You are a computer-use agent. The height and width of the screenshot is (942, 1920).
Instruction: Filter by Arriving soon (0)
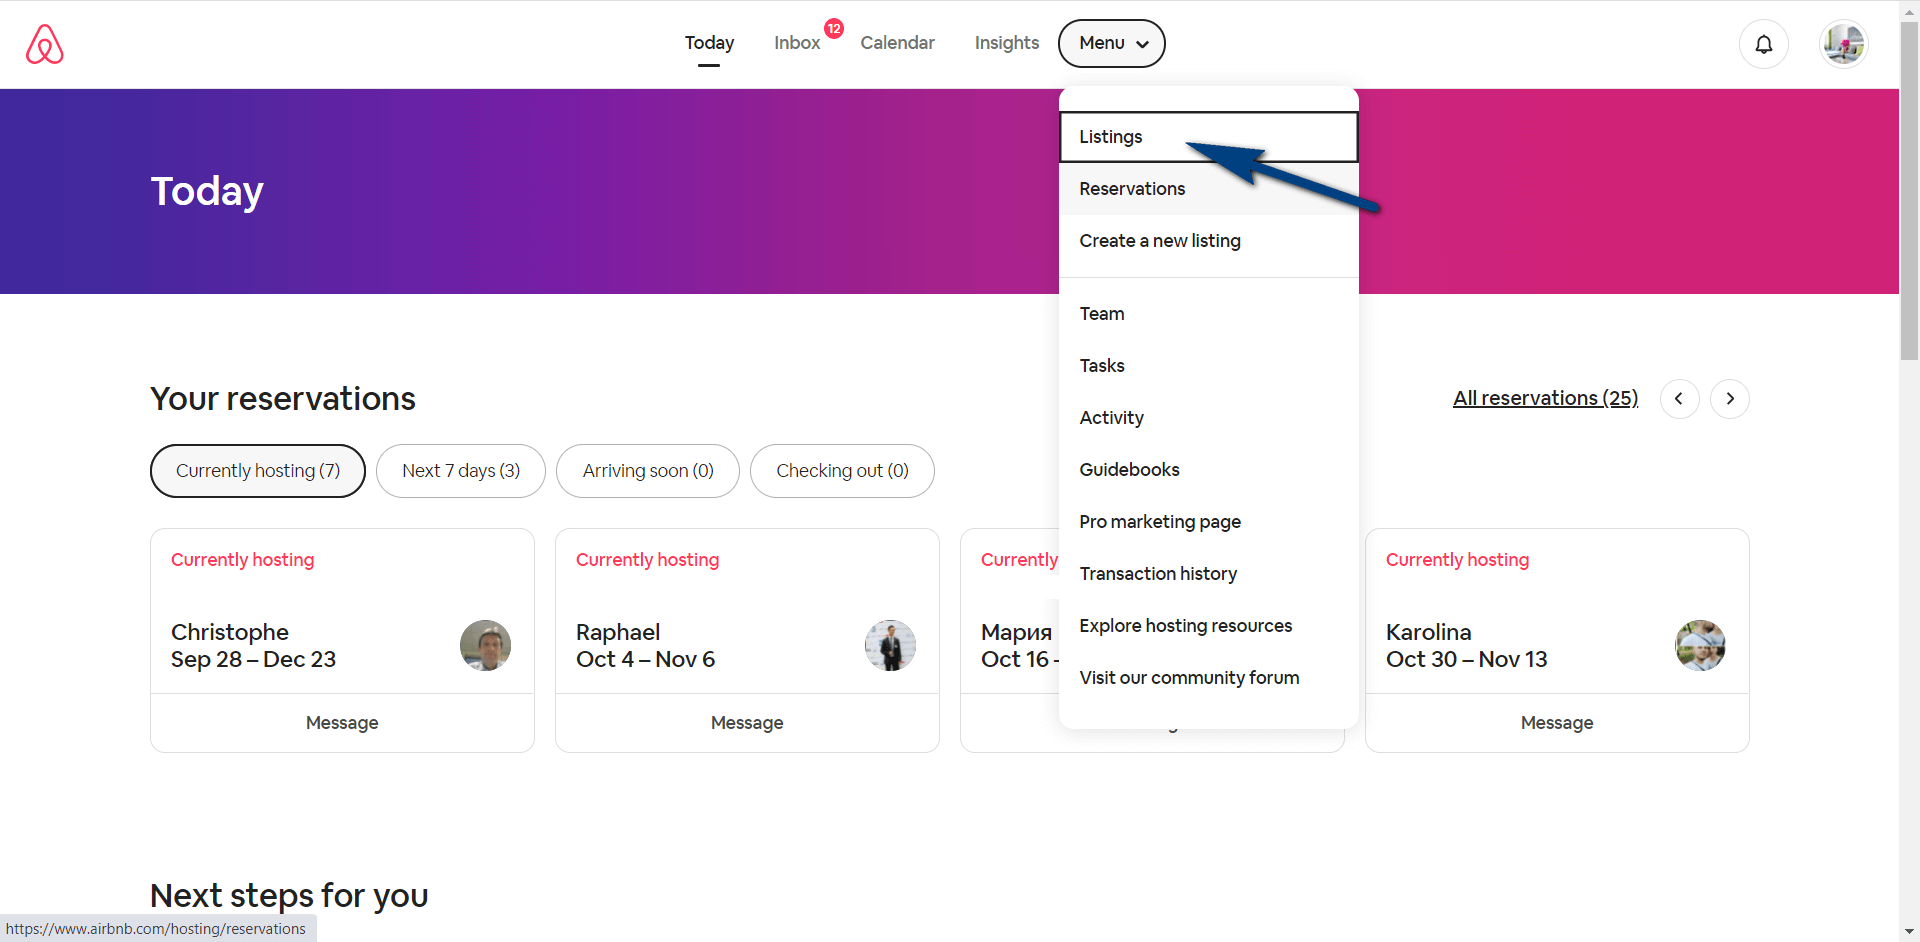pos(648,471)
